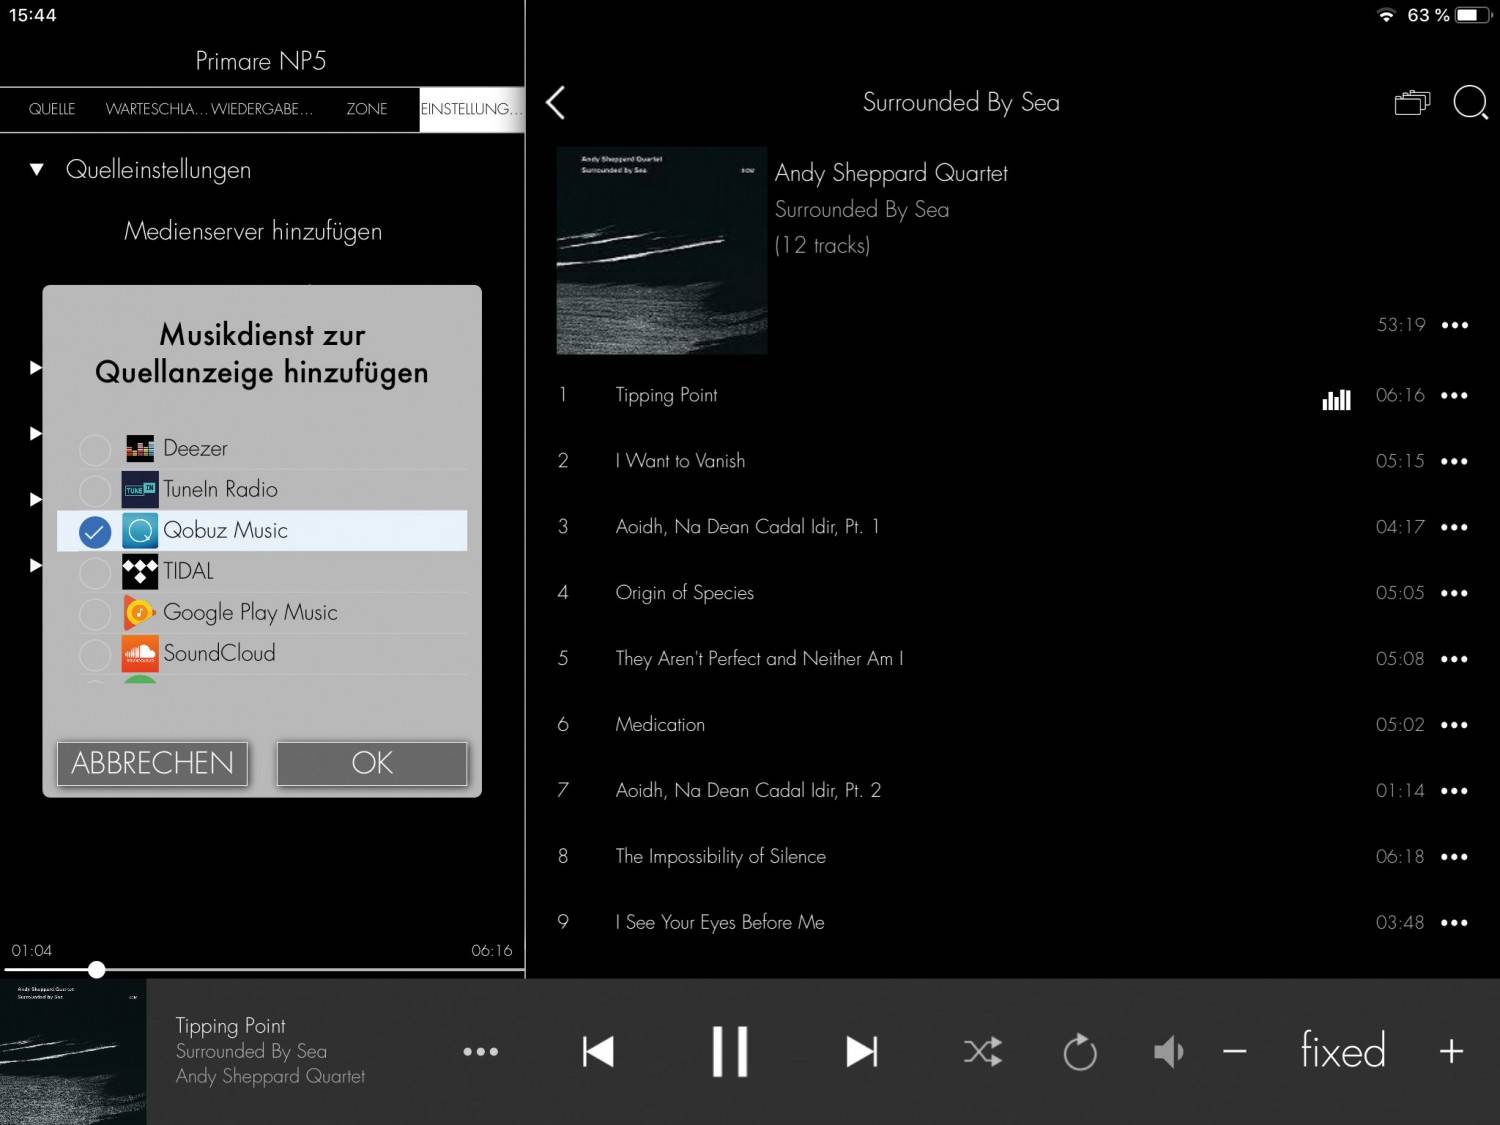Increase volume with plus button
1500x1125 pixels.
(1451, 1051)
